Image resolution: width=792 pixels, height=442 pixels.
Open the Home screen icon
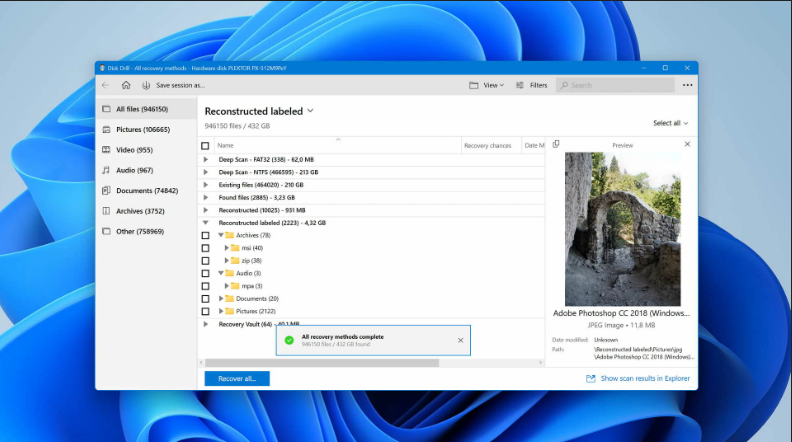point(126,85)
